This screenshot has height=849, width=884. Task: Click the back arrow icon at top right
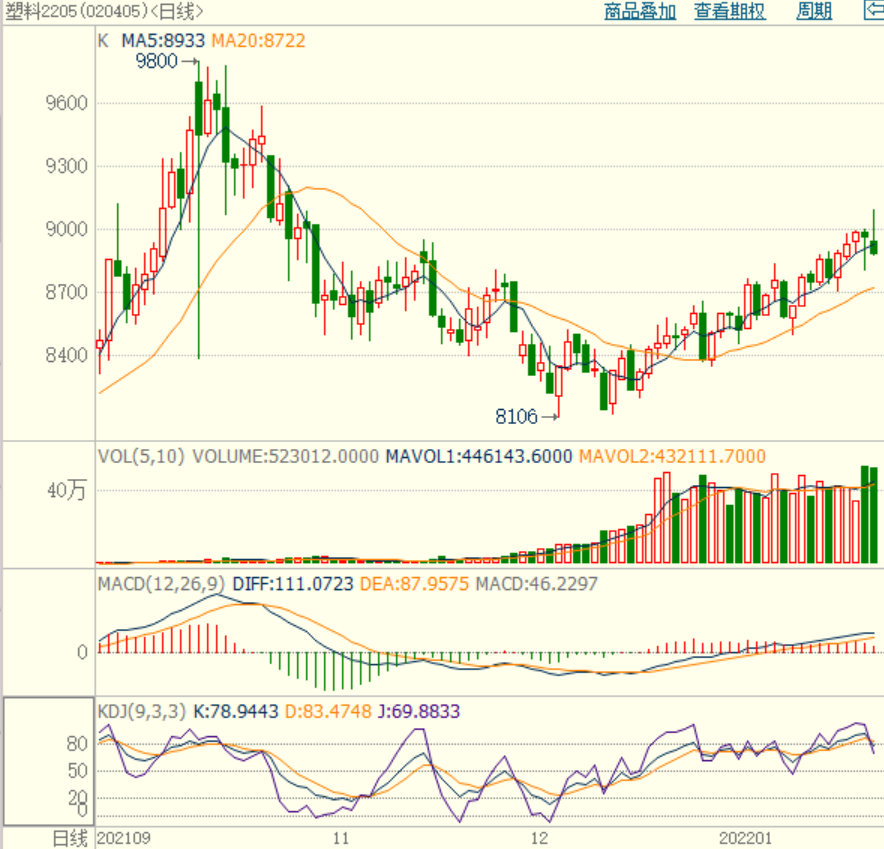[x=873, y=12]
